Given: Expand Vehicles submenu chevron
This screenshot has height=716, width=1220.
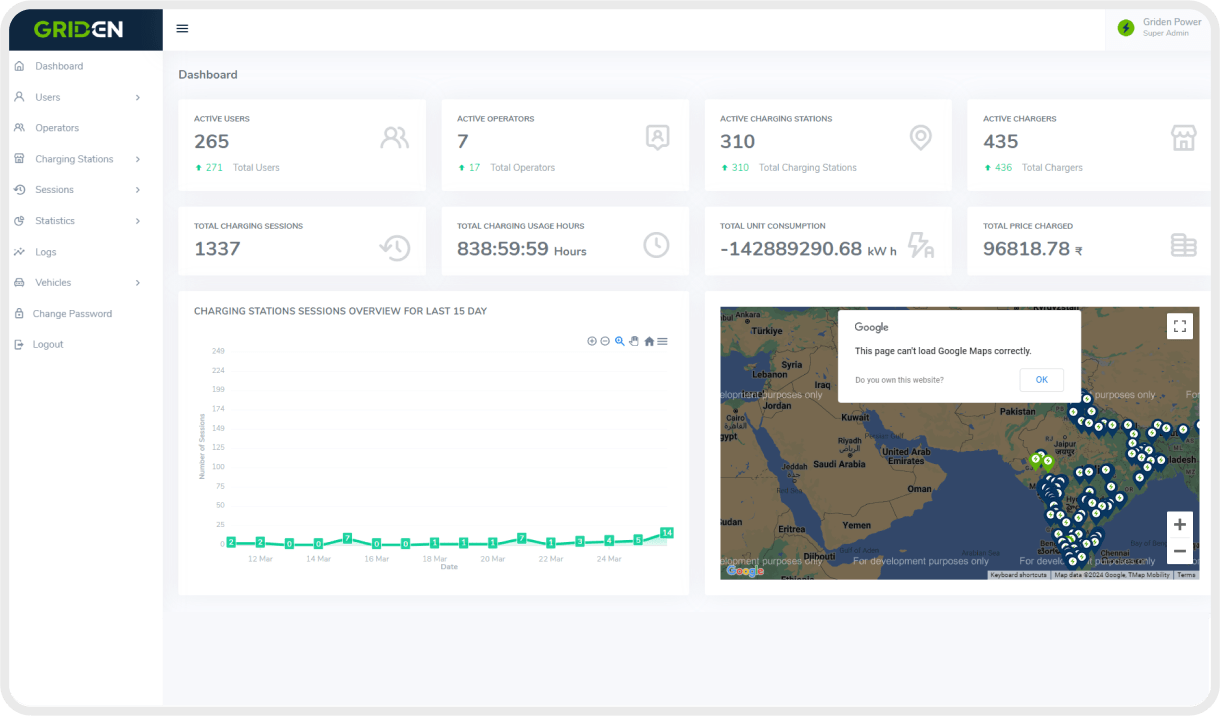Looking at the screenshot, I should (138, 283).
